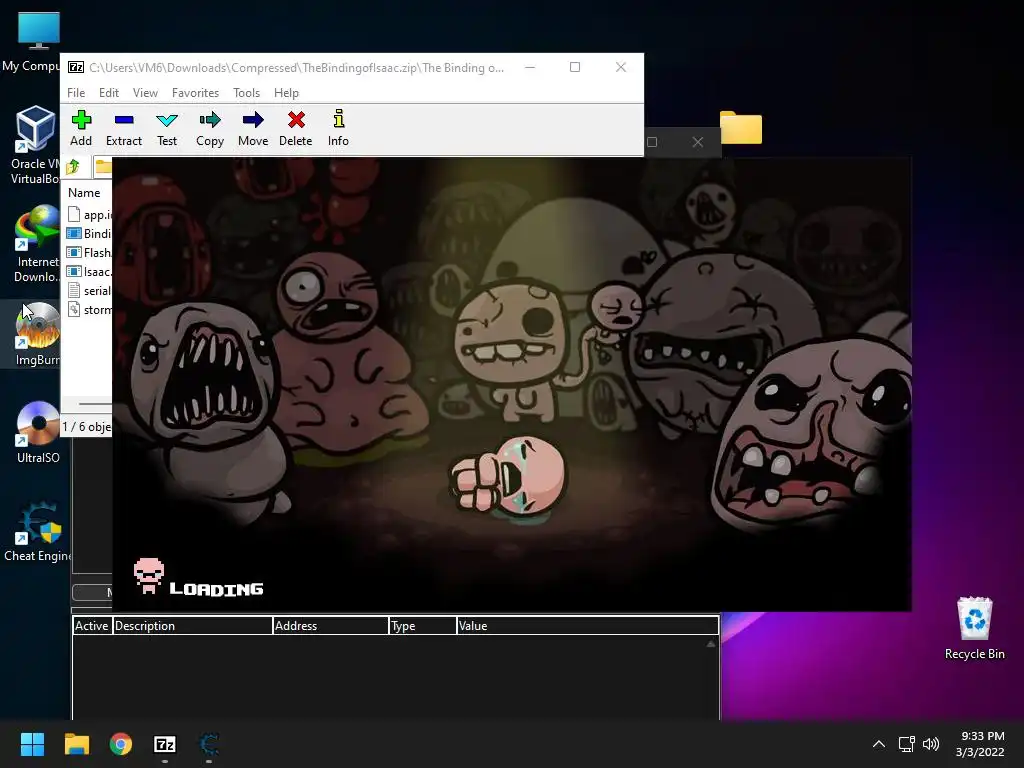Open the Help menu

point(286,93)
